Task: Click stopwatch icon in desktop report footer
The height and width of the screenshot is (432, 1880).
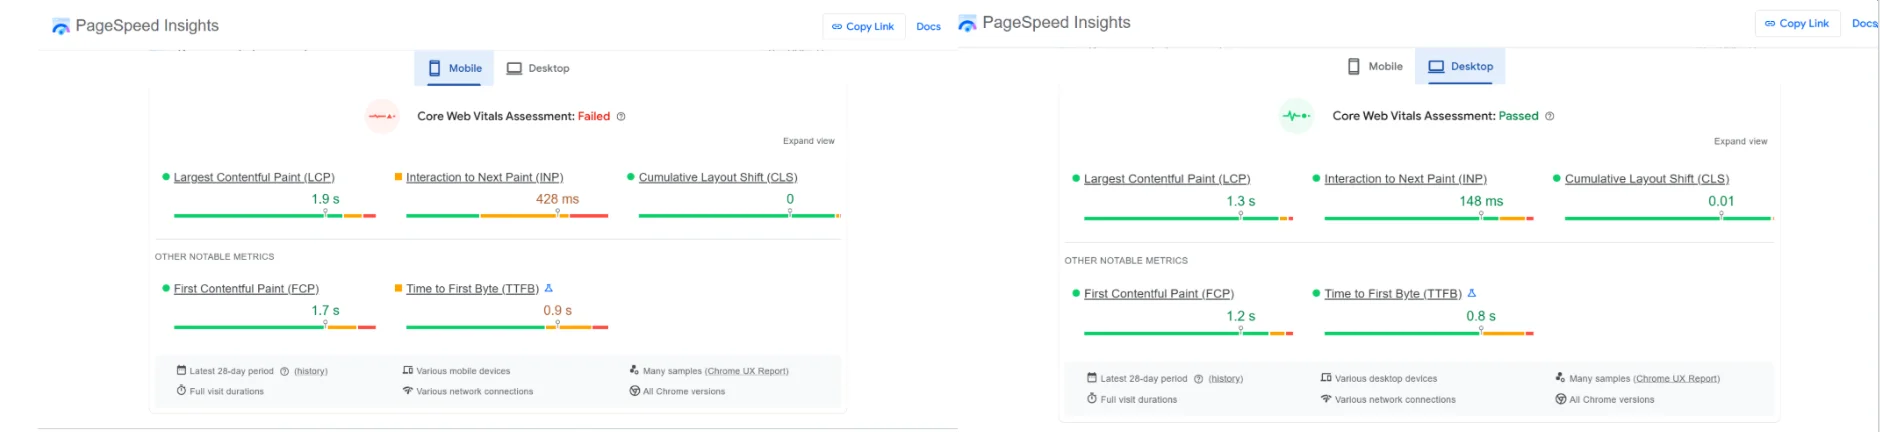Action: tap(1092, 399)
